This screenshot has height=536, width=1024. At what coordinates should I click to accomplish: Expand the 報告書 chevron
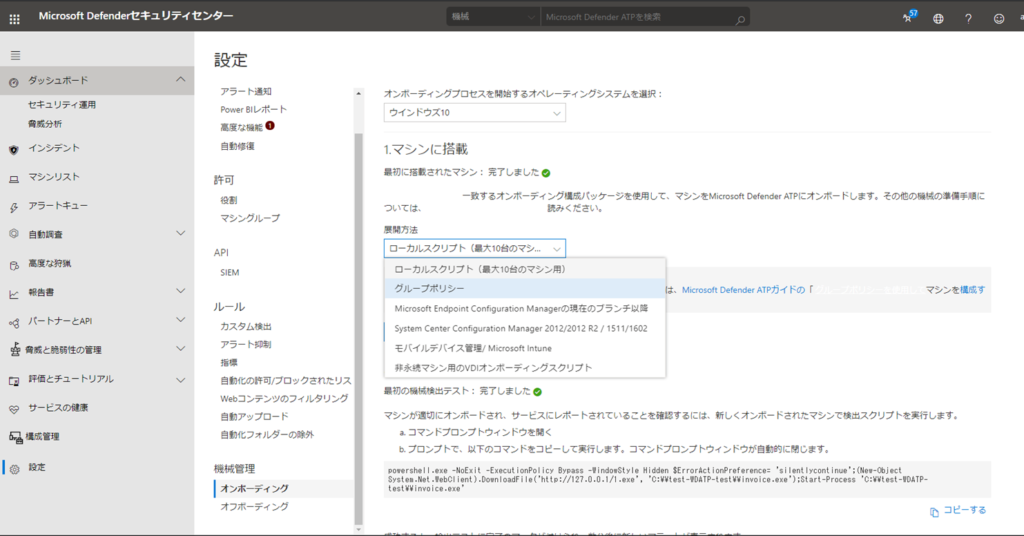pos(180,291)
